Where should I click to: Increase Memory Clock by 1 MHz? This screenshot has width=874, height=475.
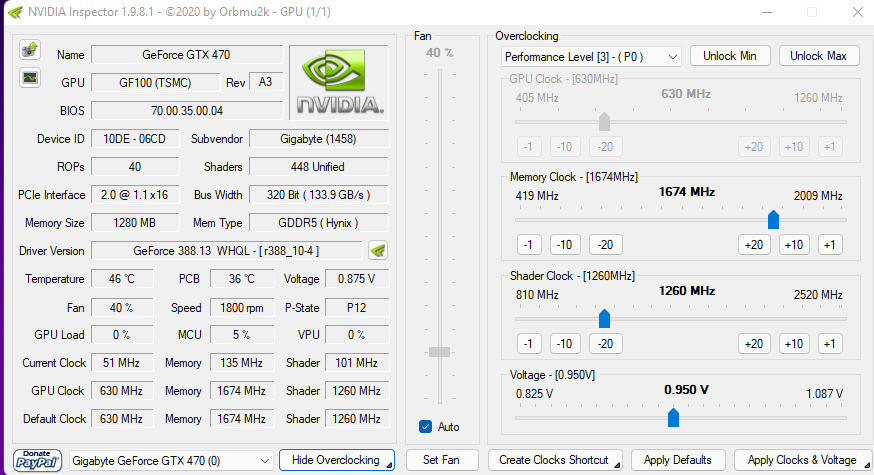coord(830,245)
